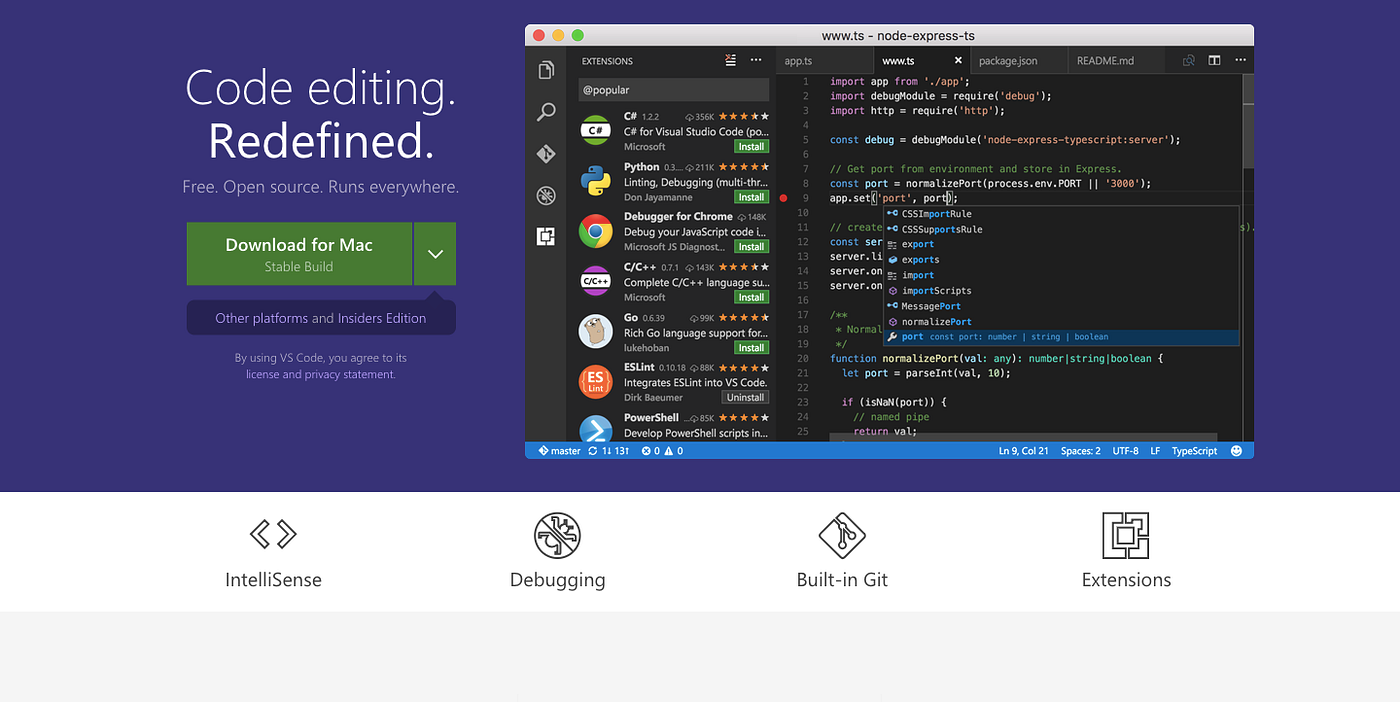Click the @popular extensions search field
The height and width of the screenshot is (702, 1400).
point(673,90)
